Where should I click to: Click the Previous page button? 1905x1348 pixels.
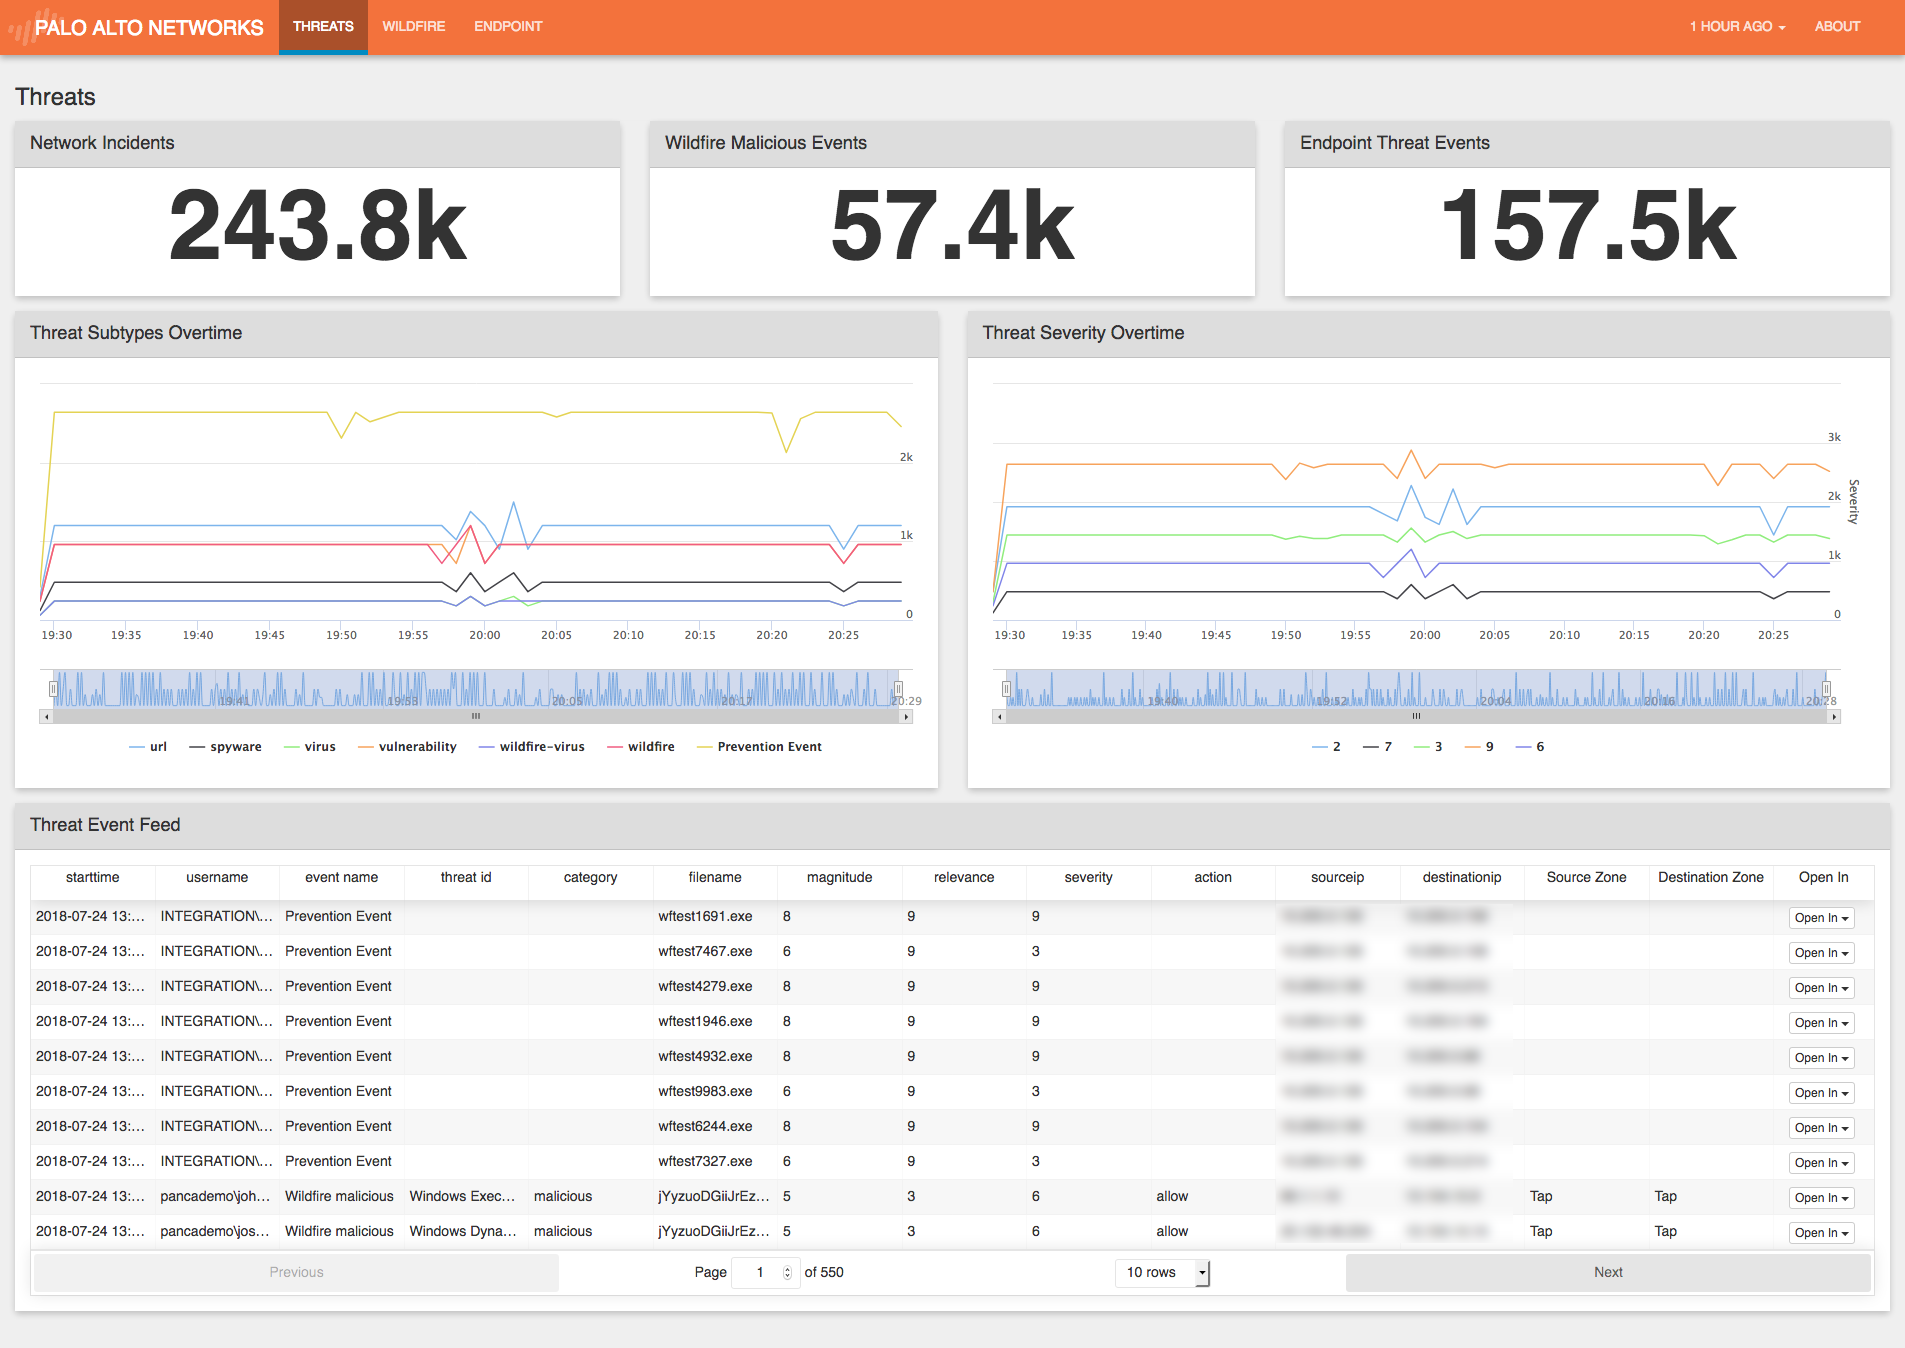[296, 1272]
